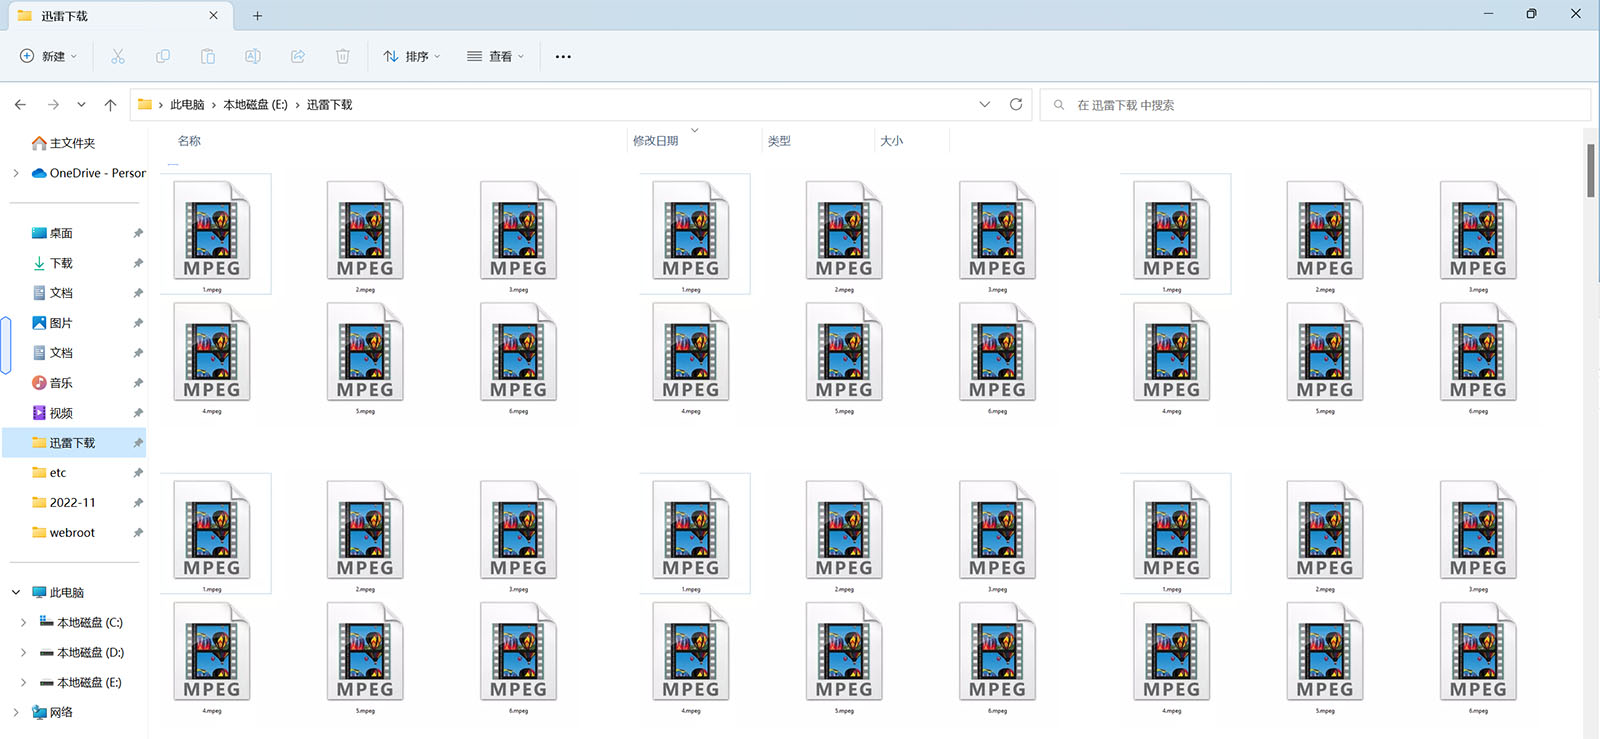Expand the address bar history dropdown
This screenshot has height=739, width=1600.
pyautogui.click(x=985, y=104)
